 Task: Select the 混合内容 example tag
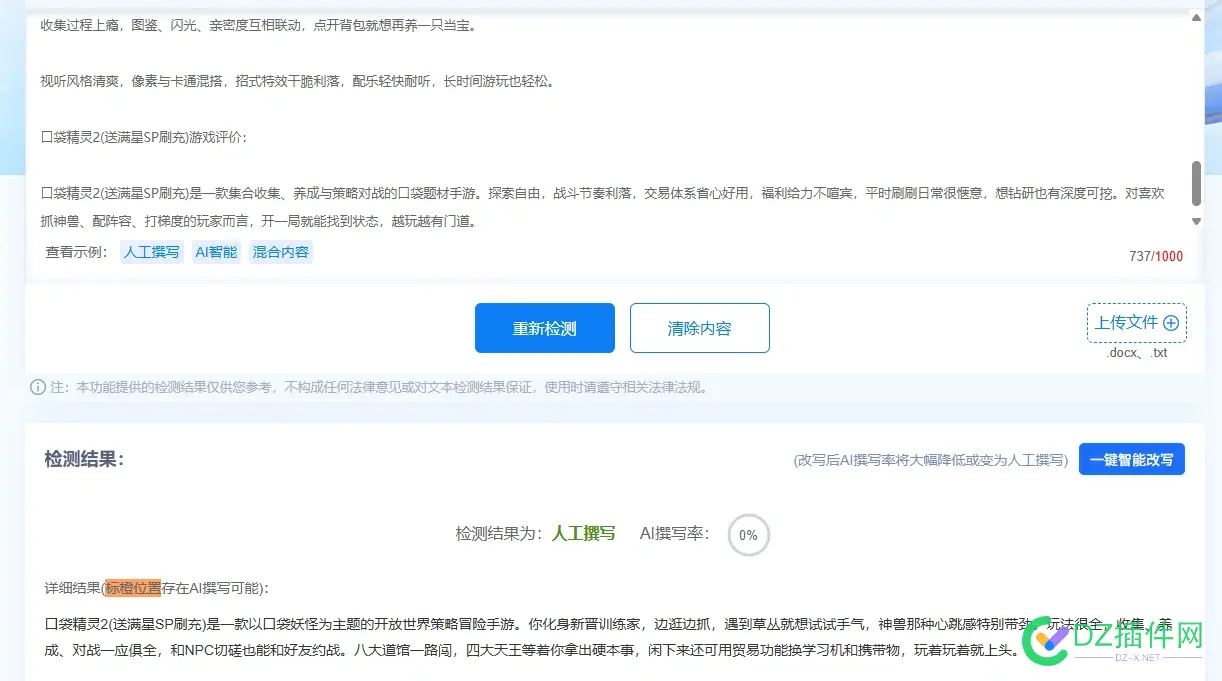(280, 252)
